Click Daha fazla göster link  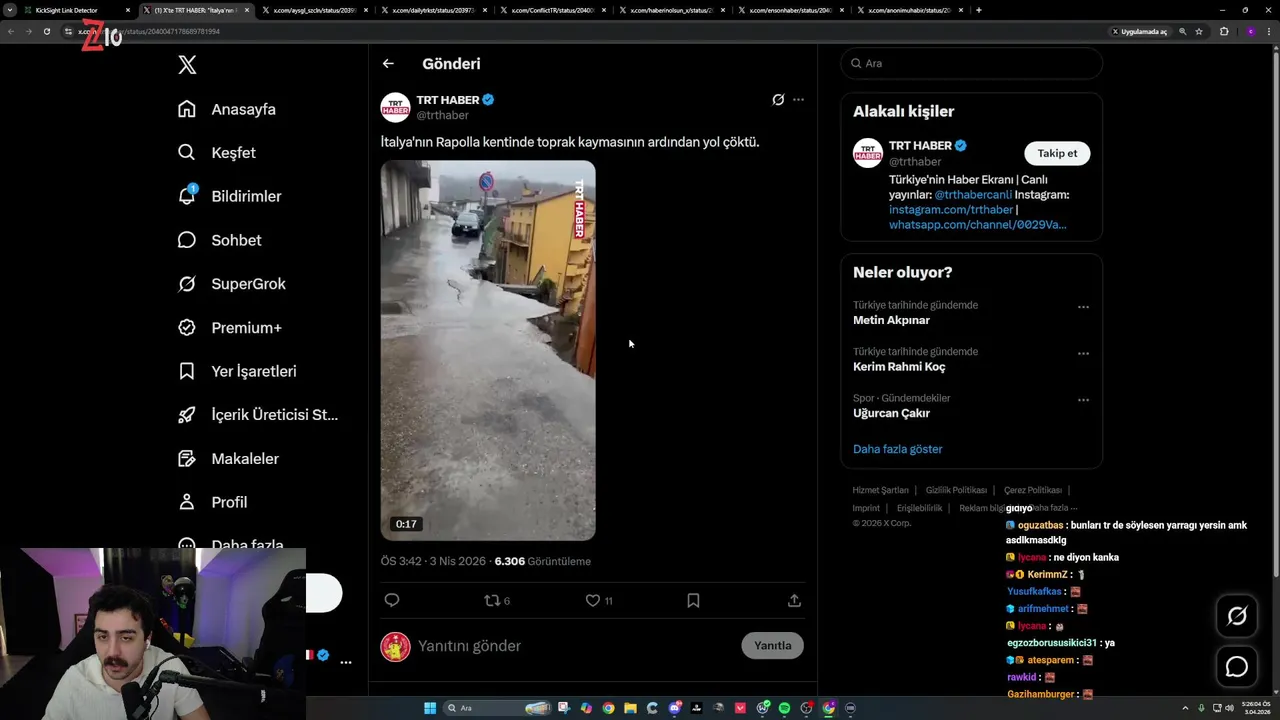pyautogui.click(x=897, y=449)
